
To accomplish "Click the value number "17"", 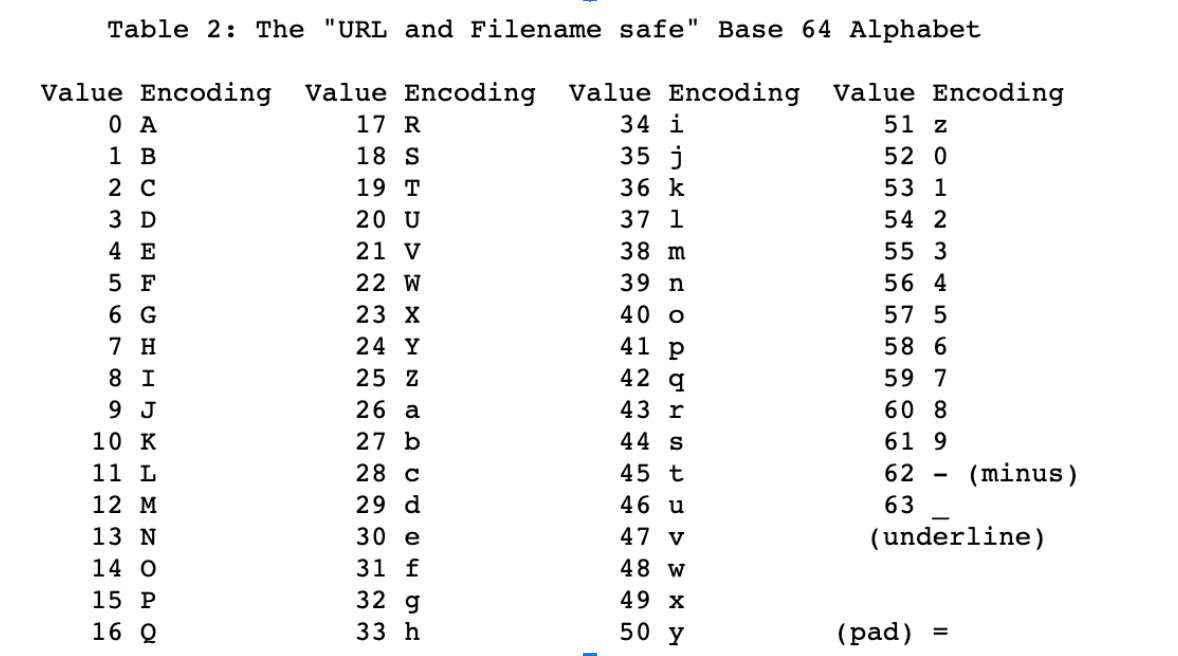I will pyautogui.click(x=371, y=125).
